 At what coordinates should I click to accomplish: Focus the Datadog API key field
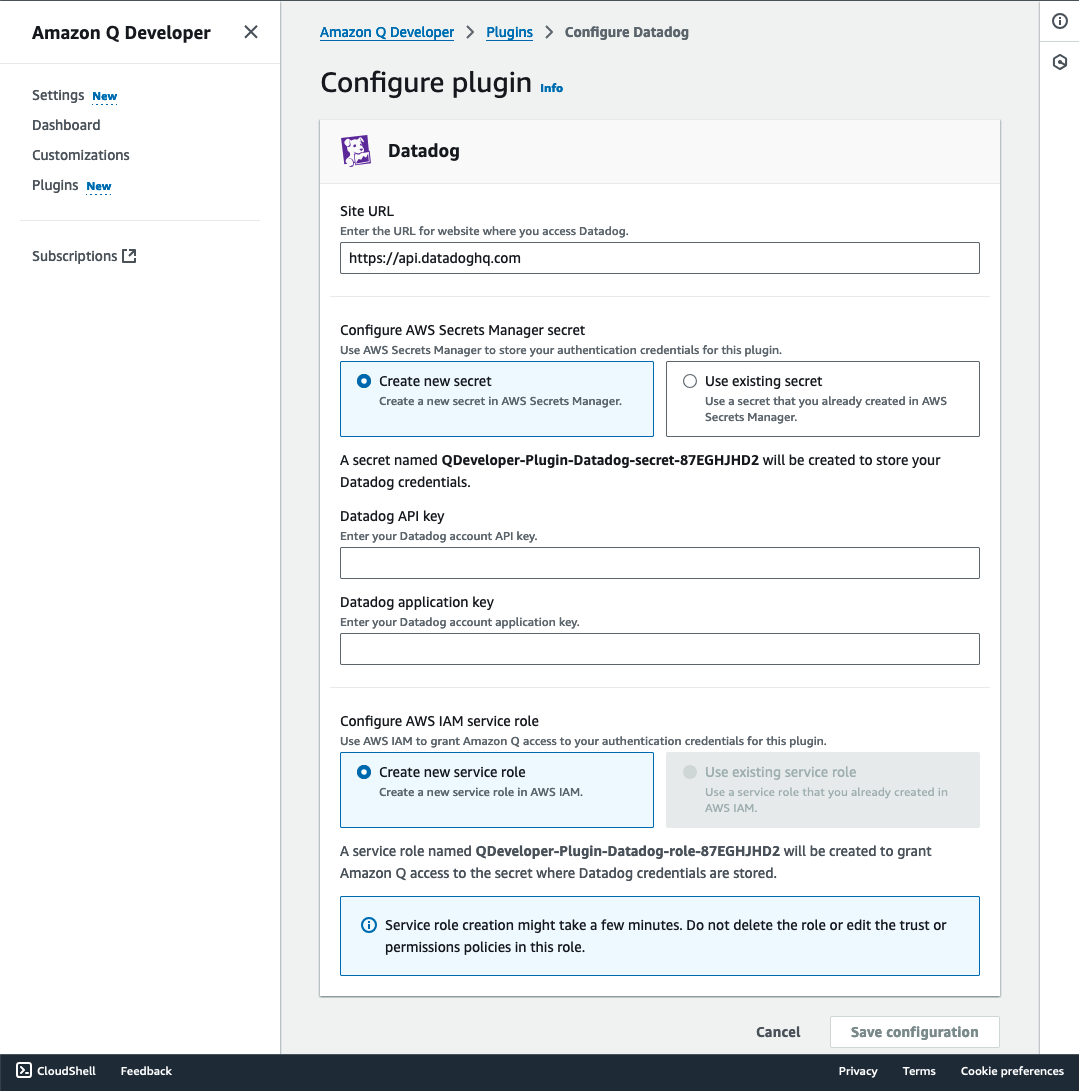point(660,563)
